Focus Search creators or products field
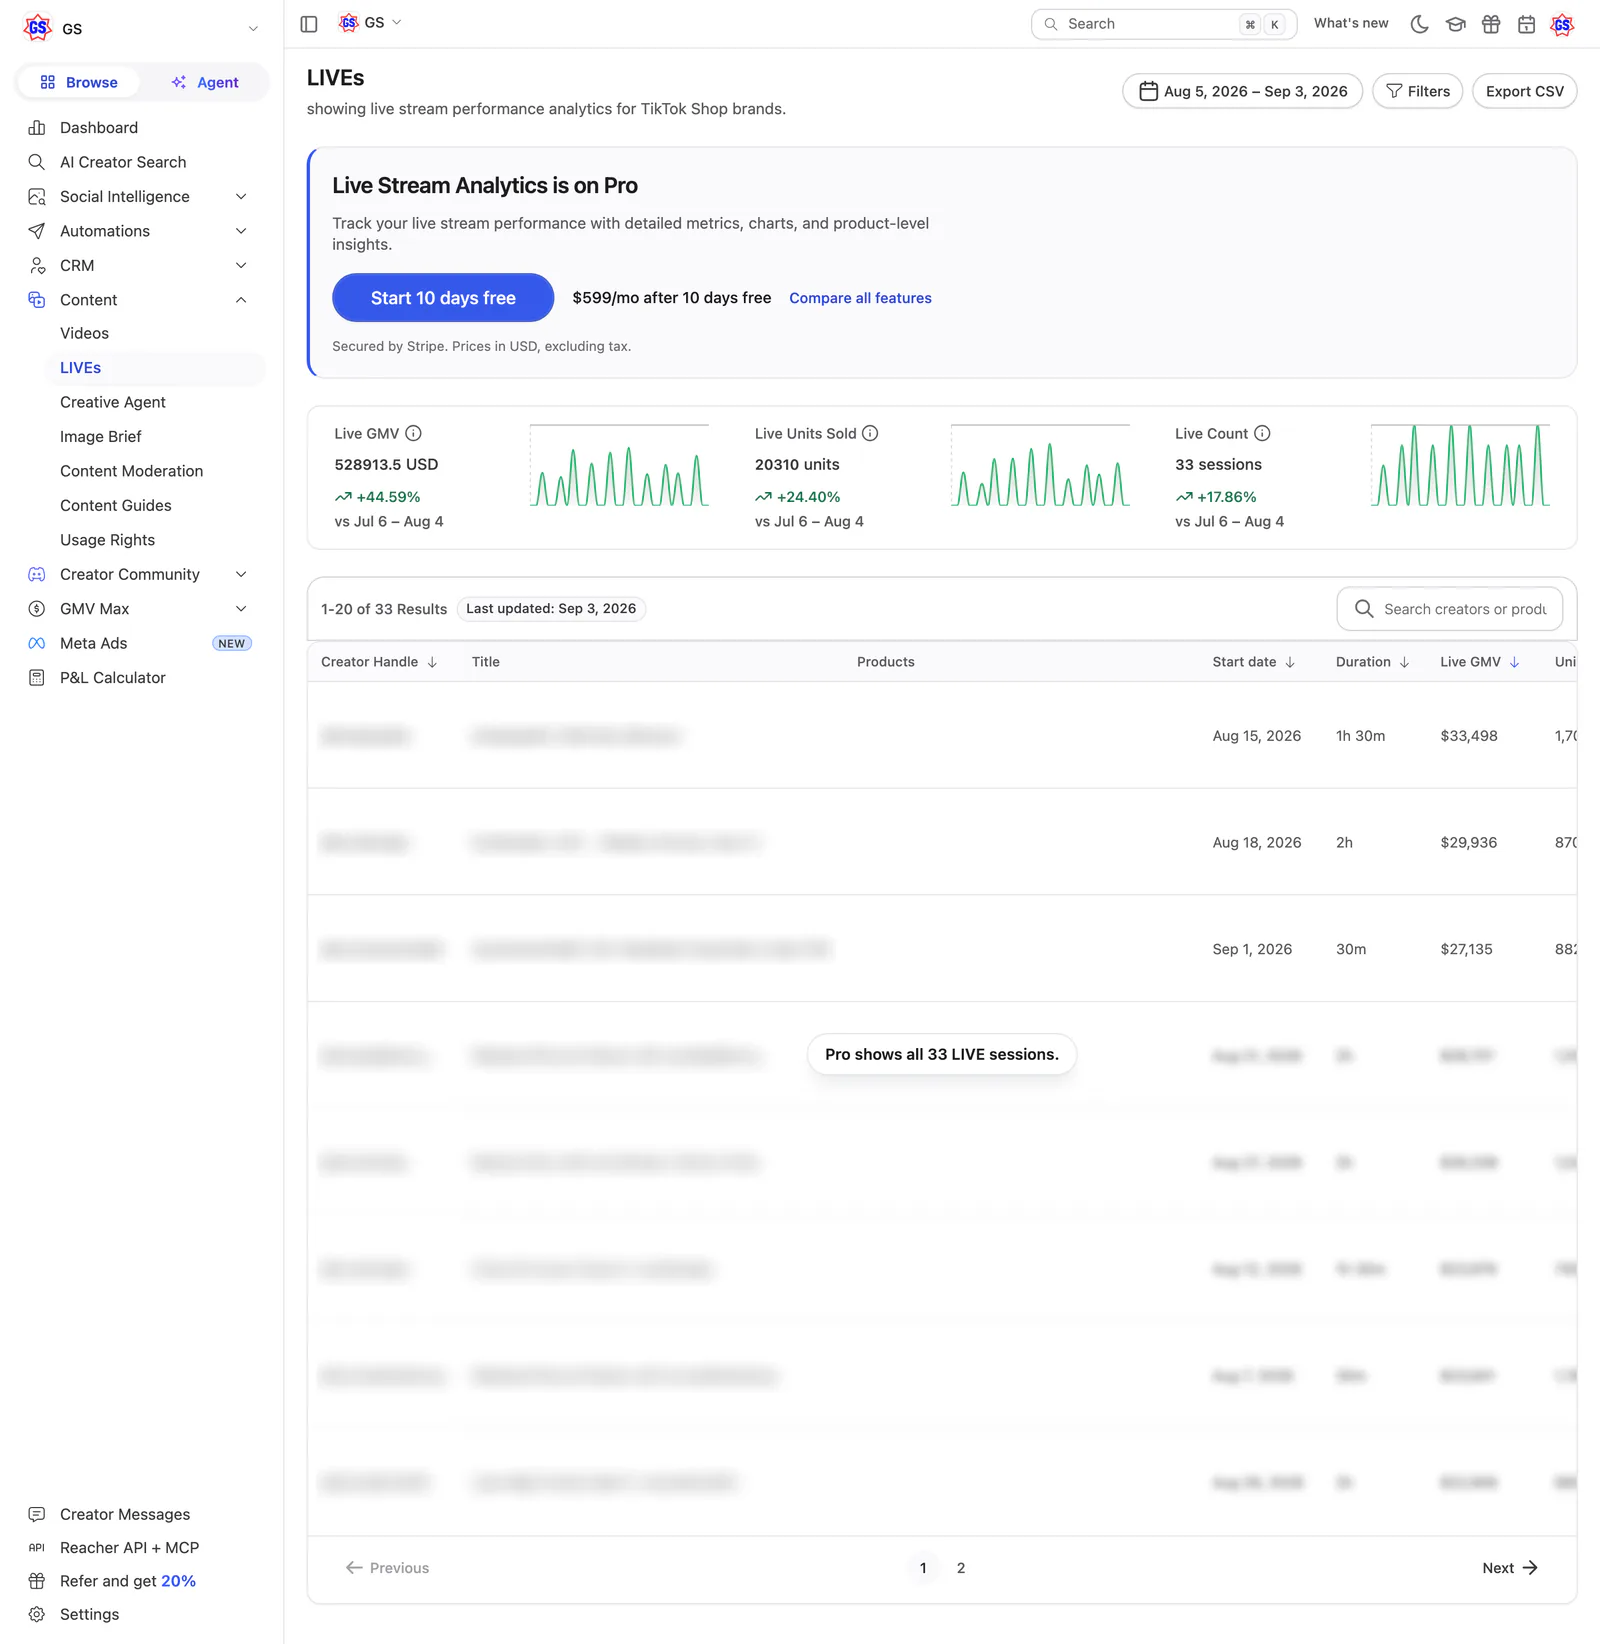Viewport: 1600px width, 1644px height. (x=1449, y=609)
